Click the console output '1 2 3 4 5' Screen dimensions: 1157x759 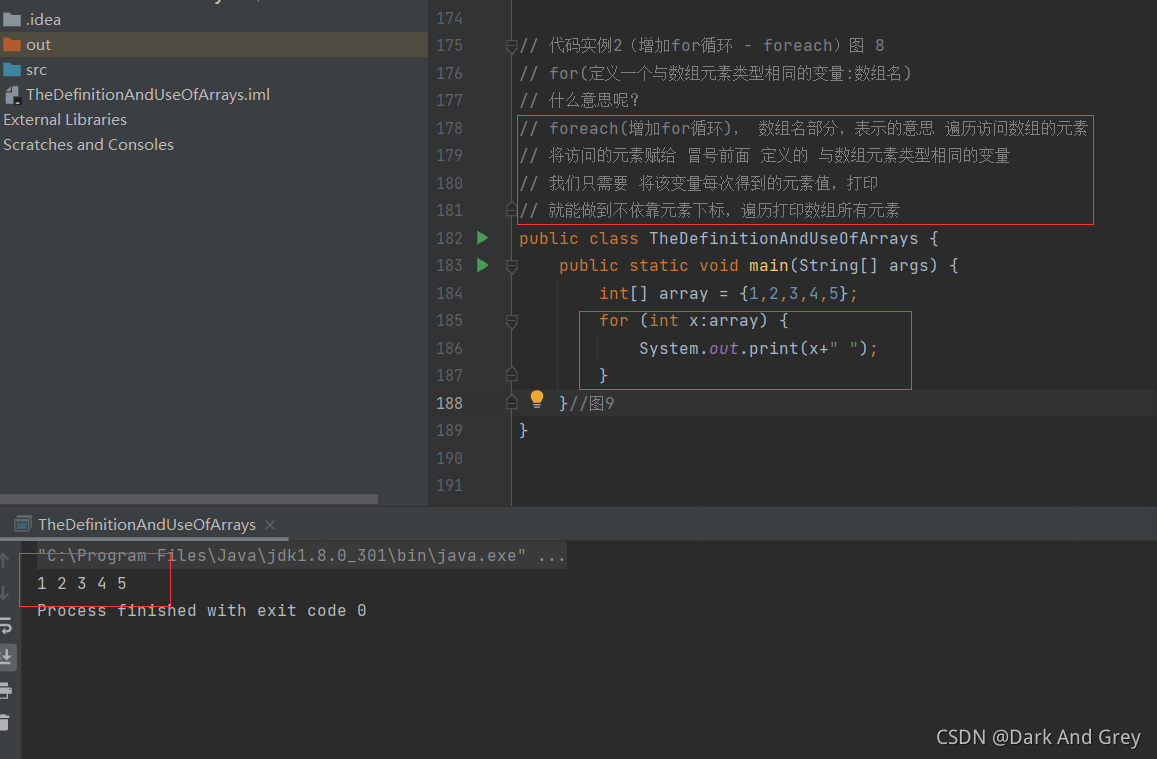82,583
